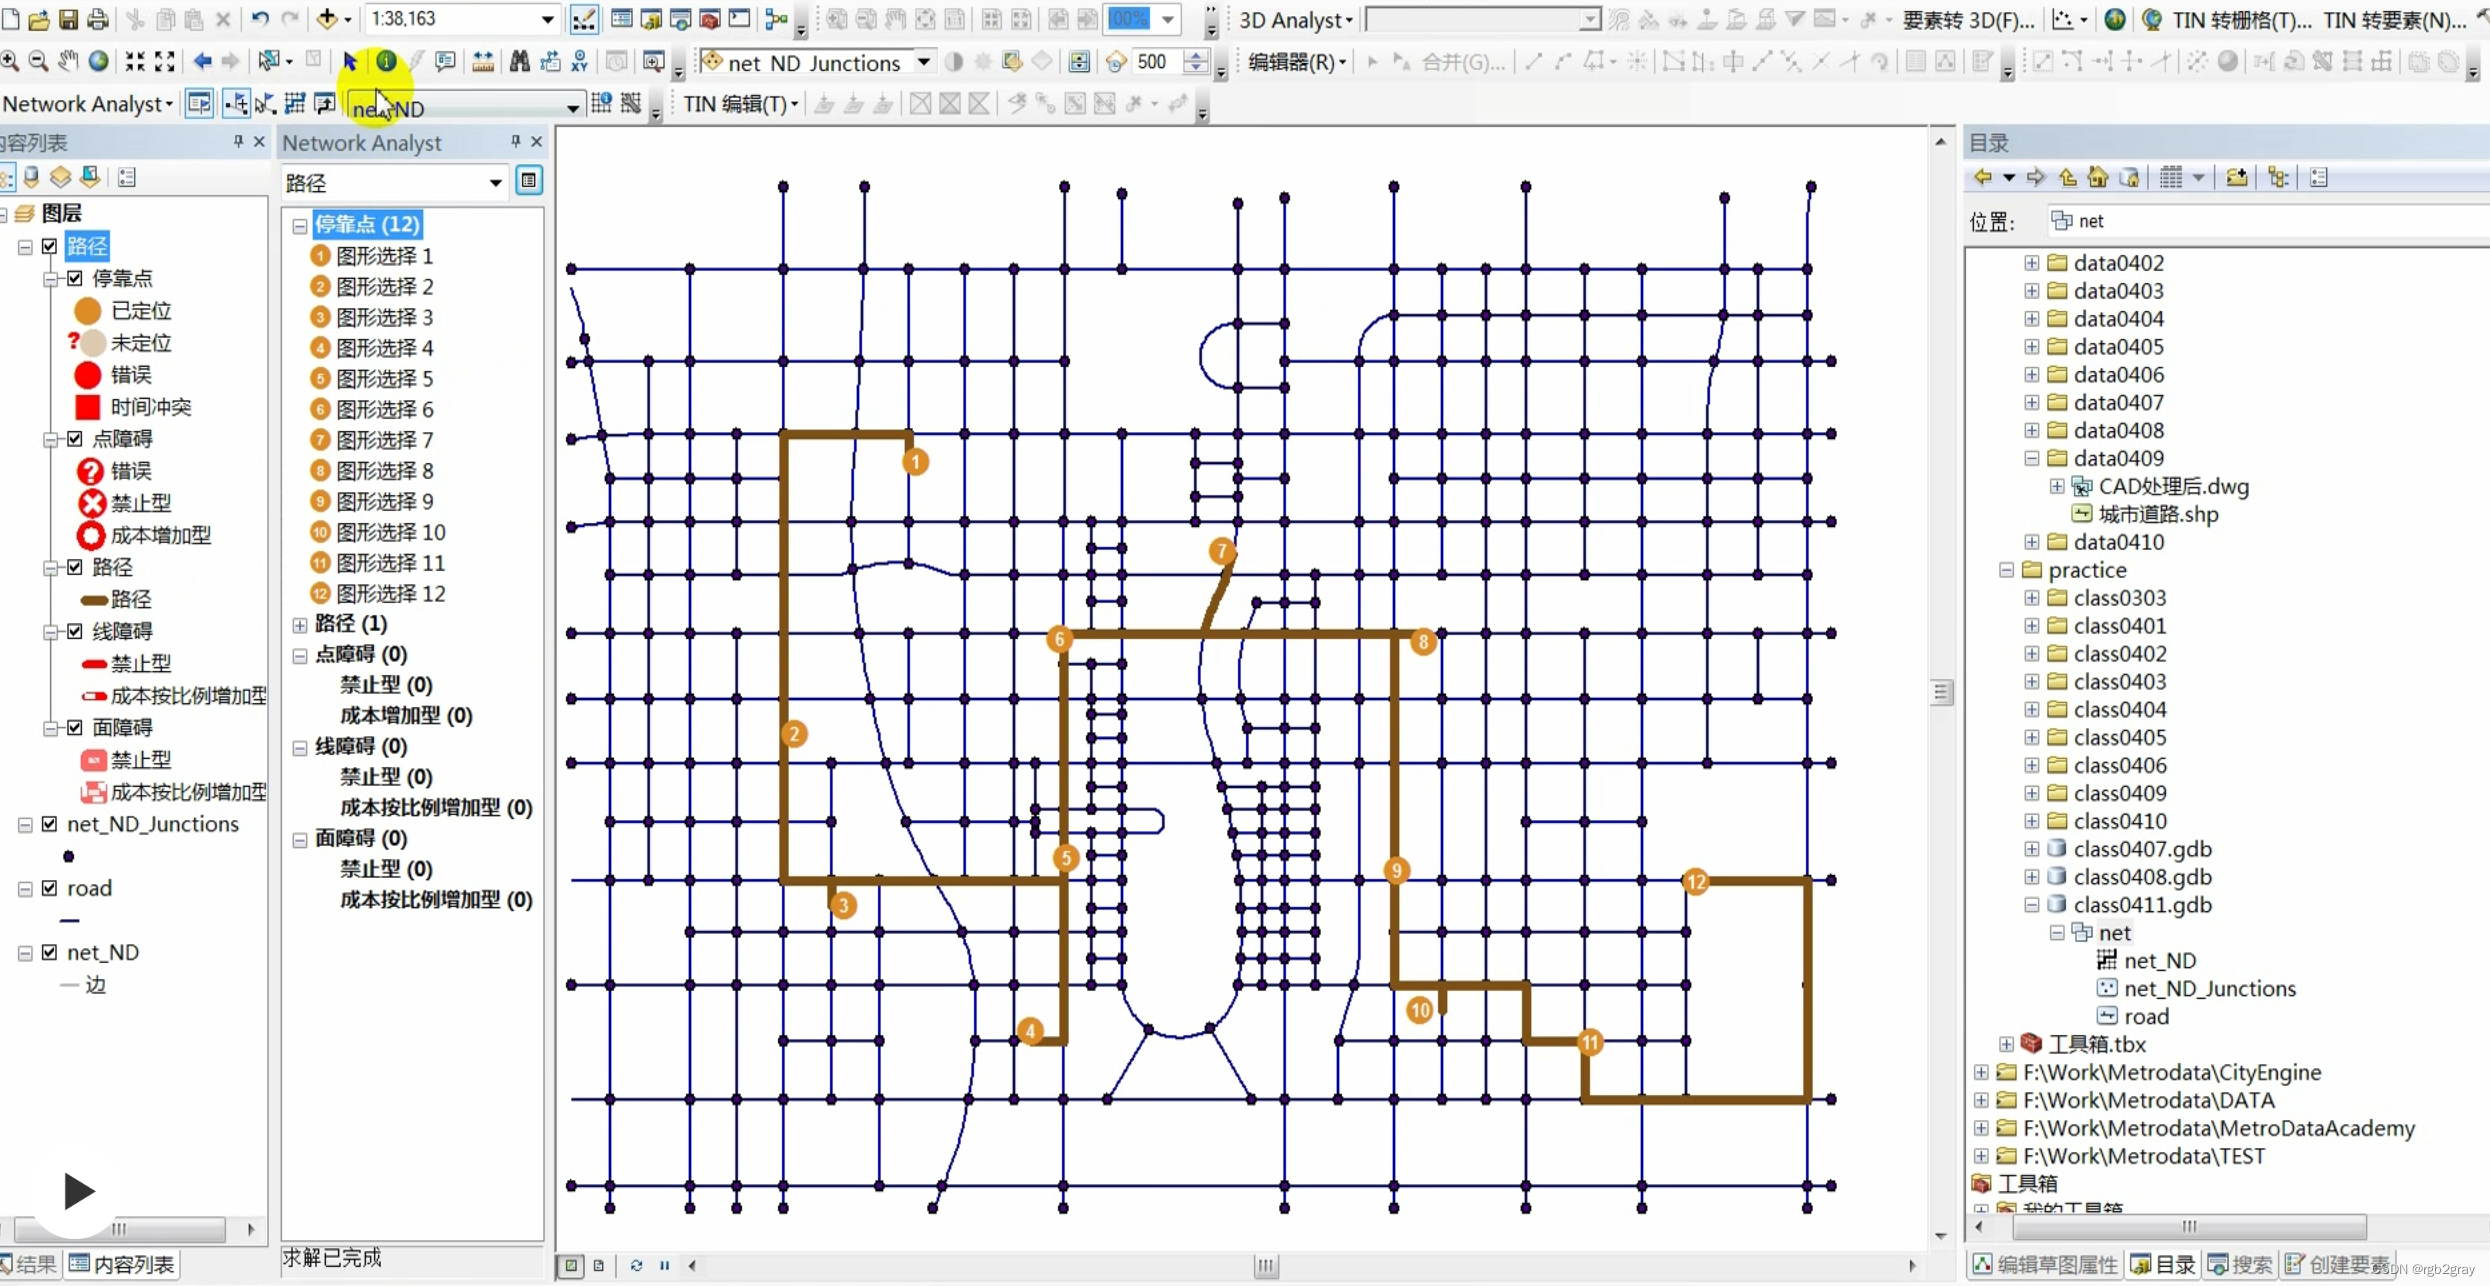Open the Find binoculars tool
This screenshot has width=2490, height=1286.
point(519,62)
